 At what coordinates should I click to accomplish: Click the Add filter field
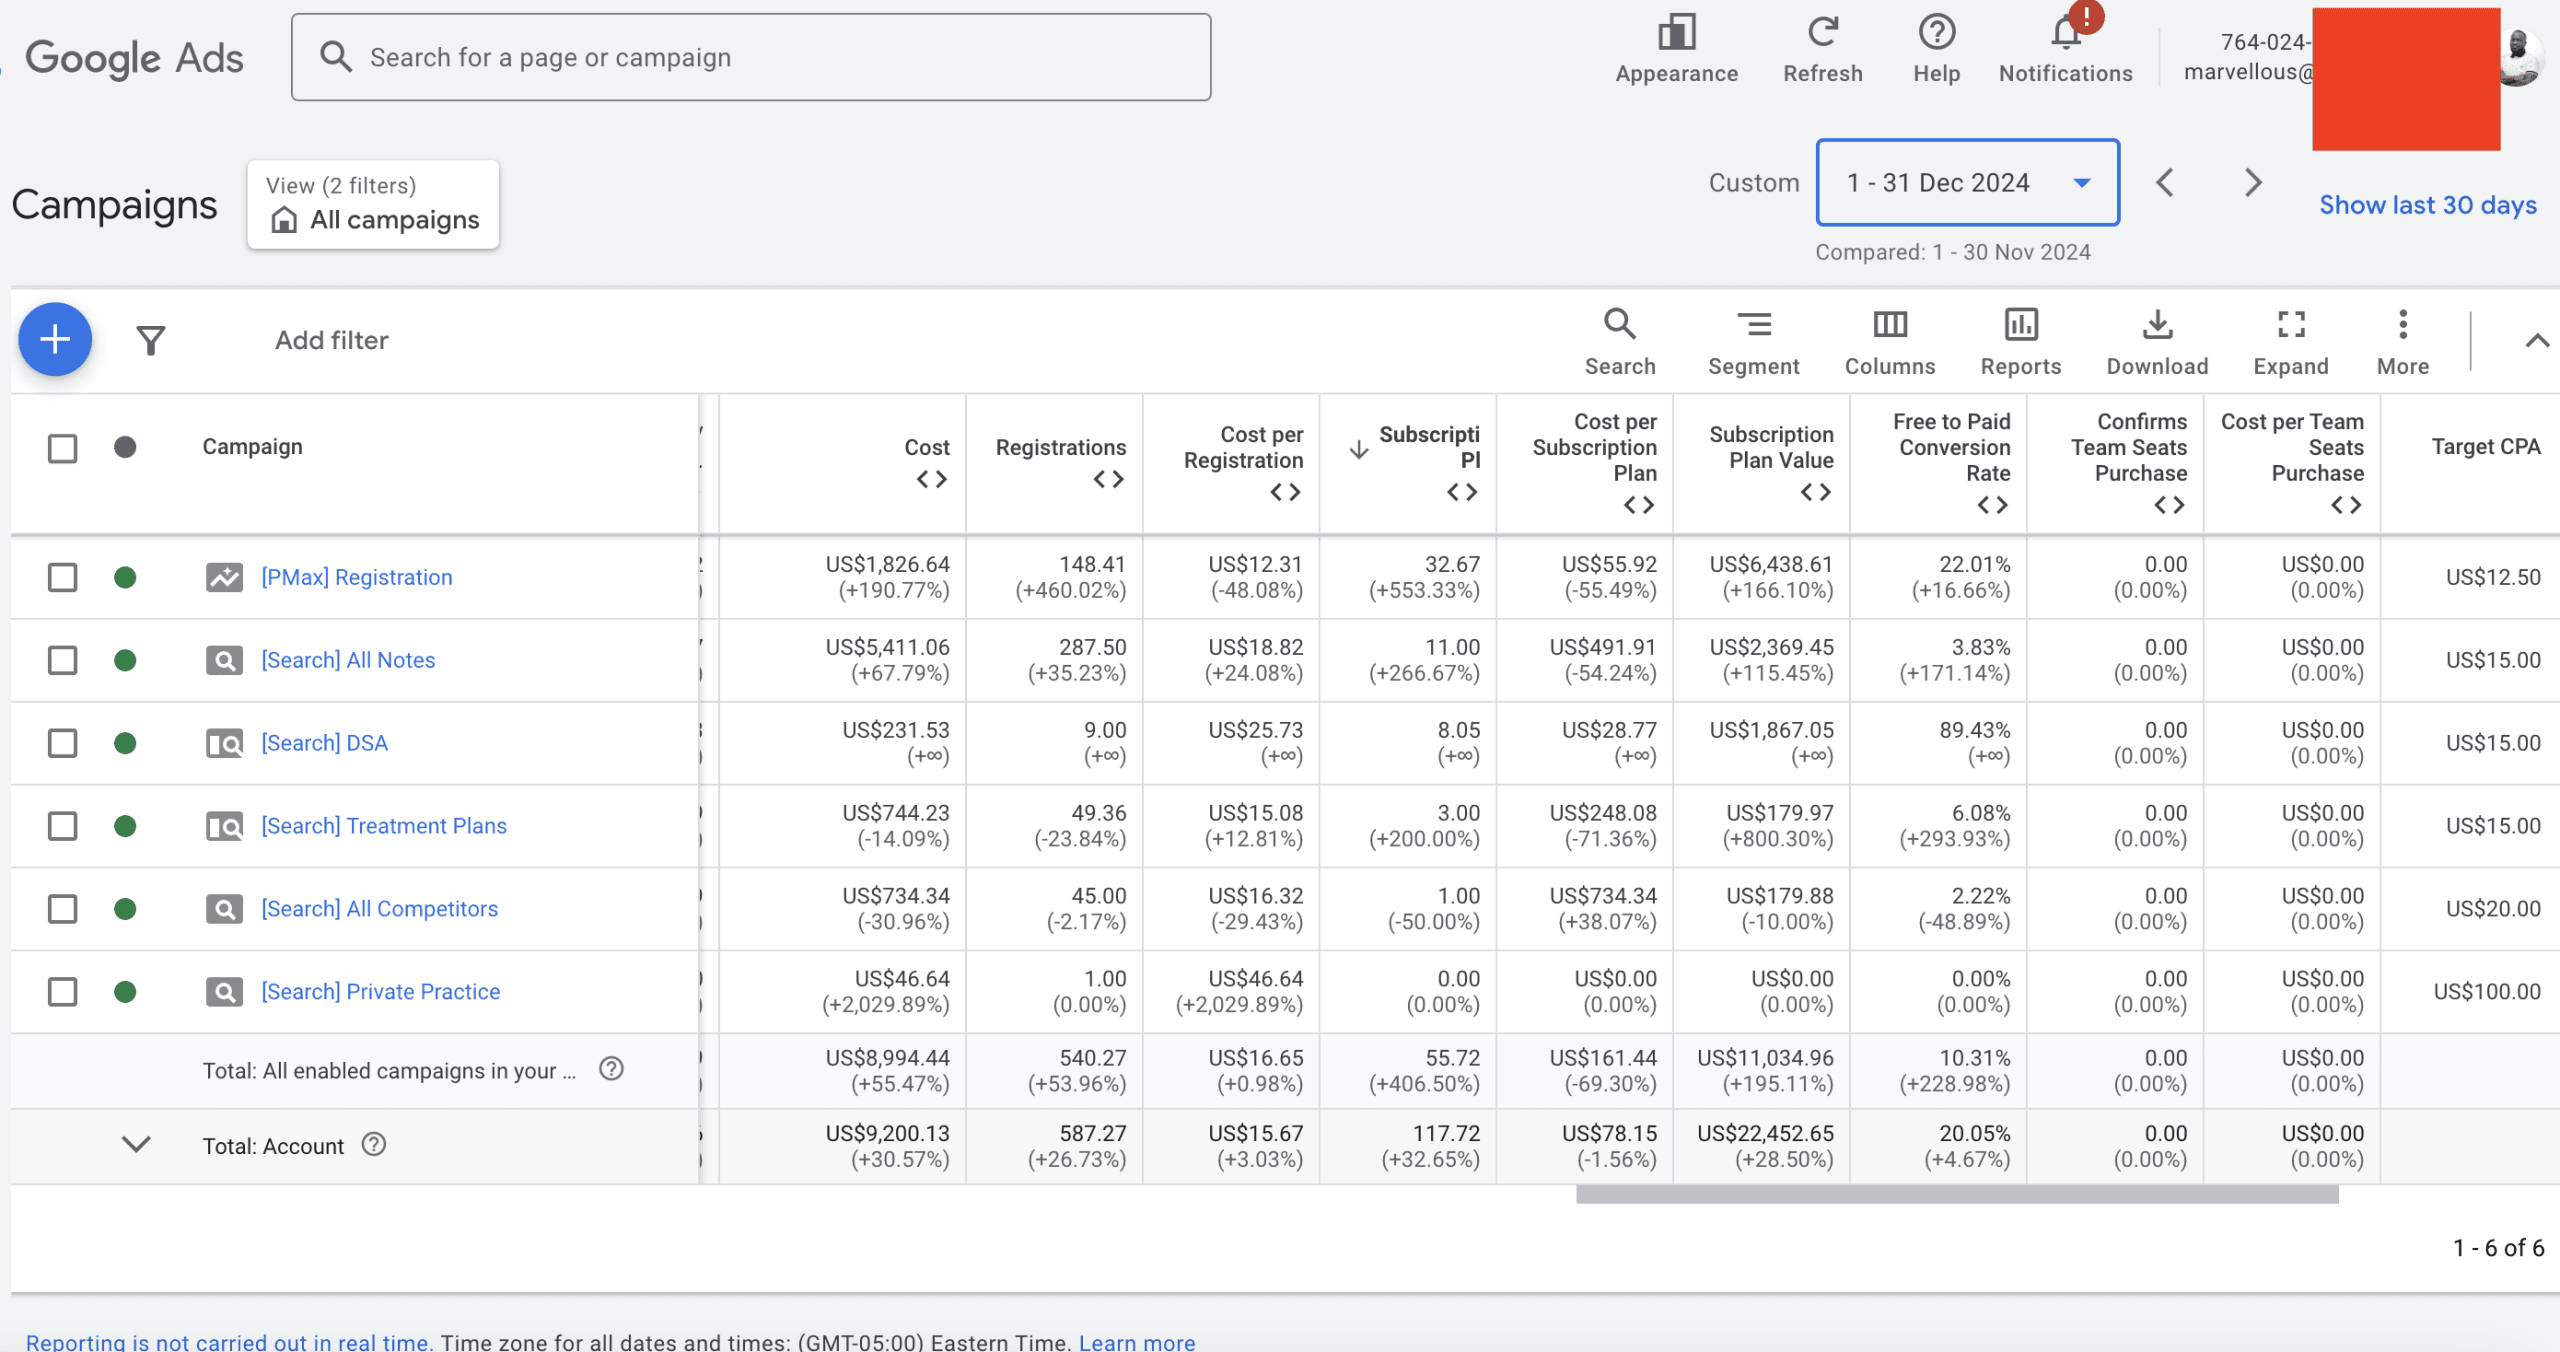[332, 340]
